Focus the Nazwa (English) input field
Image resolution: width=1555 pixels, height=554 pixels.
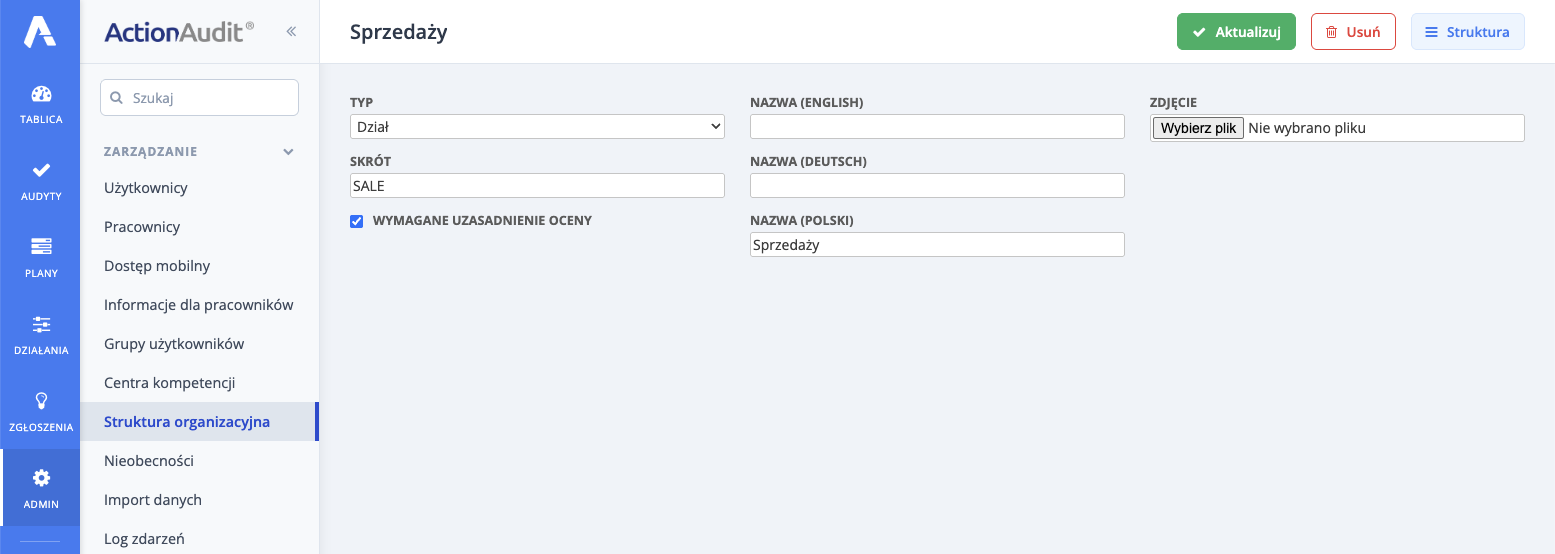pos(937,126)
